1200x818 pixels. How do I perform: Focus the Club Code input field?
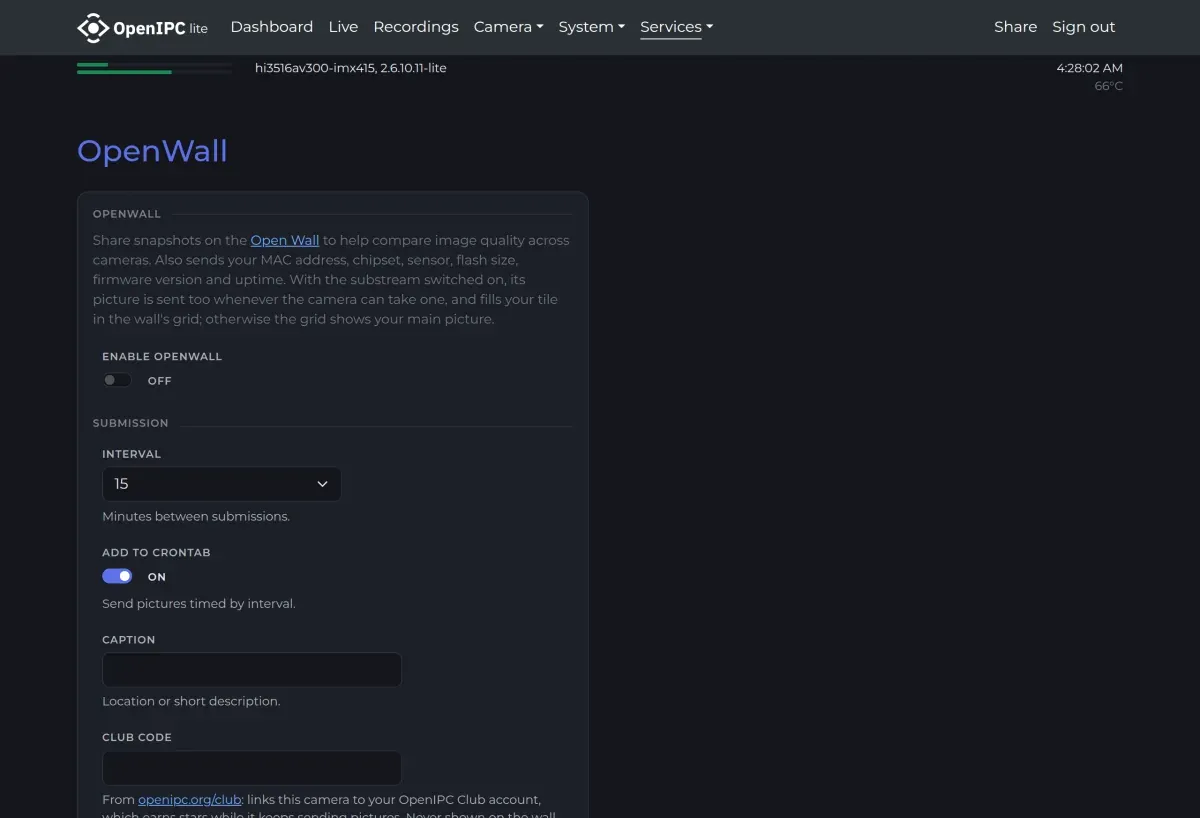[252, 768]
